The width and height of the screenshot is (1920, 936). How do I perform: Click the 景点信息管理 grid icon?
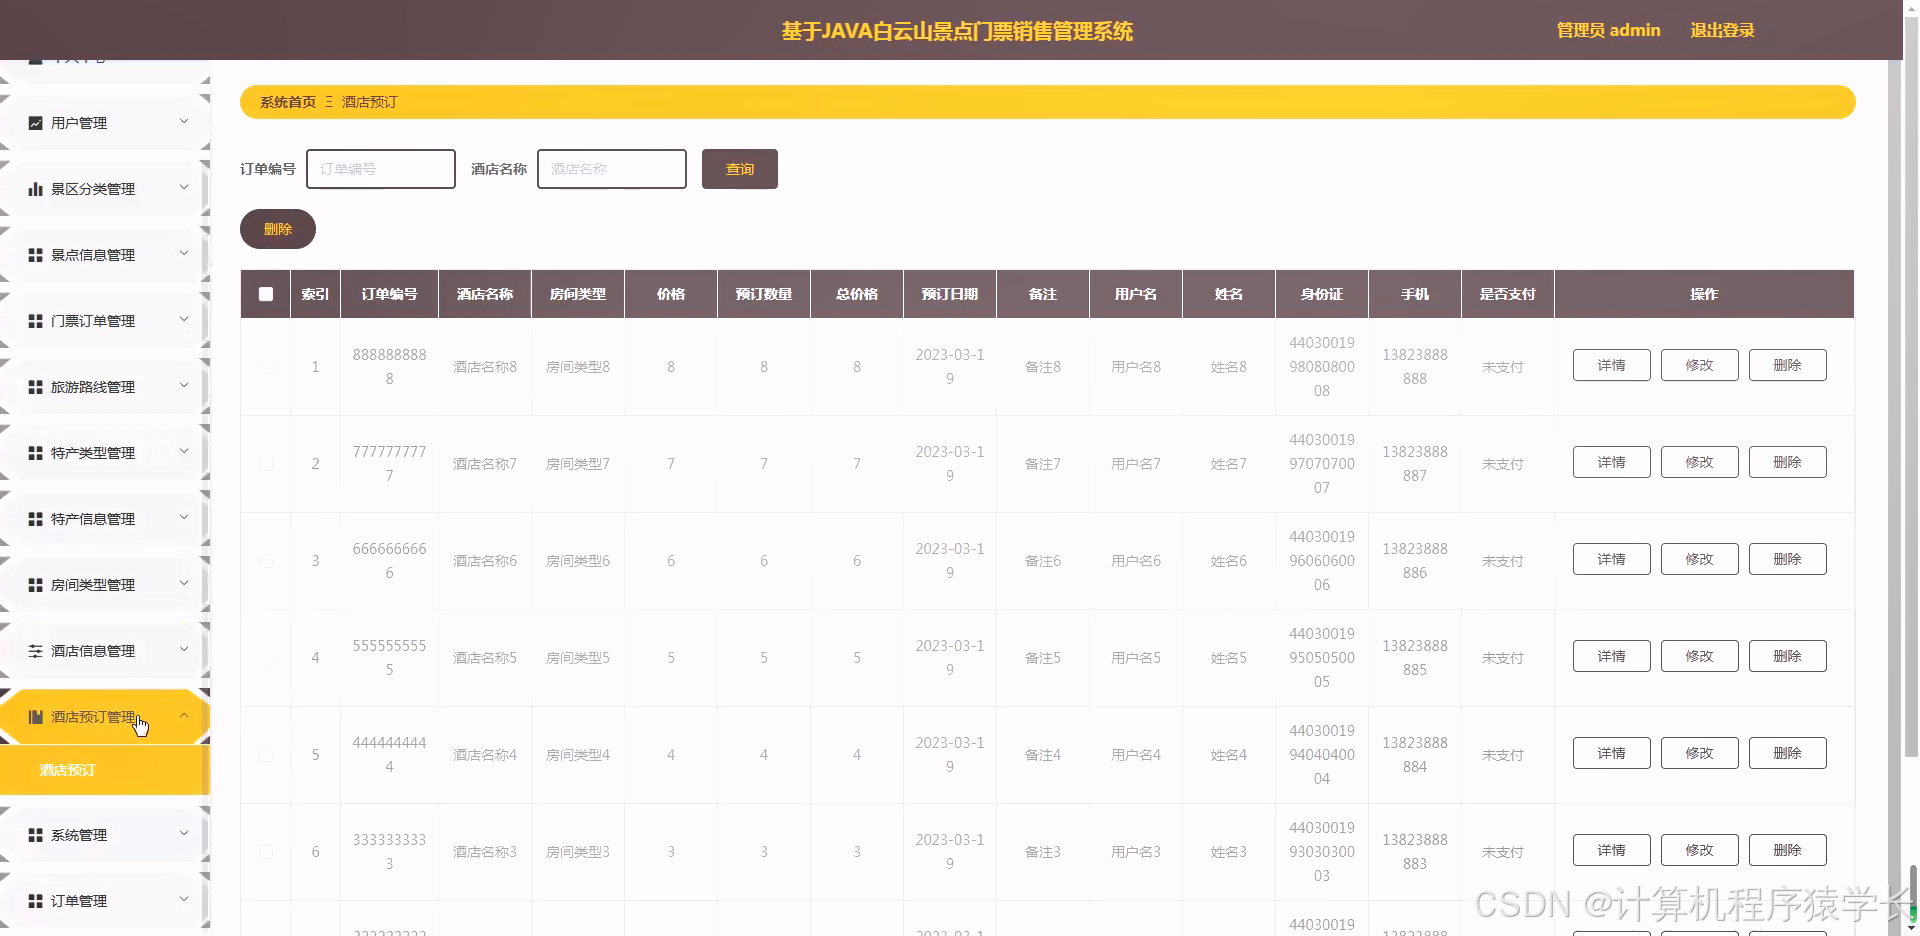tap(36, 255)
